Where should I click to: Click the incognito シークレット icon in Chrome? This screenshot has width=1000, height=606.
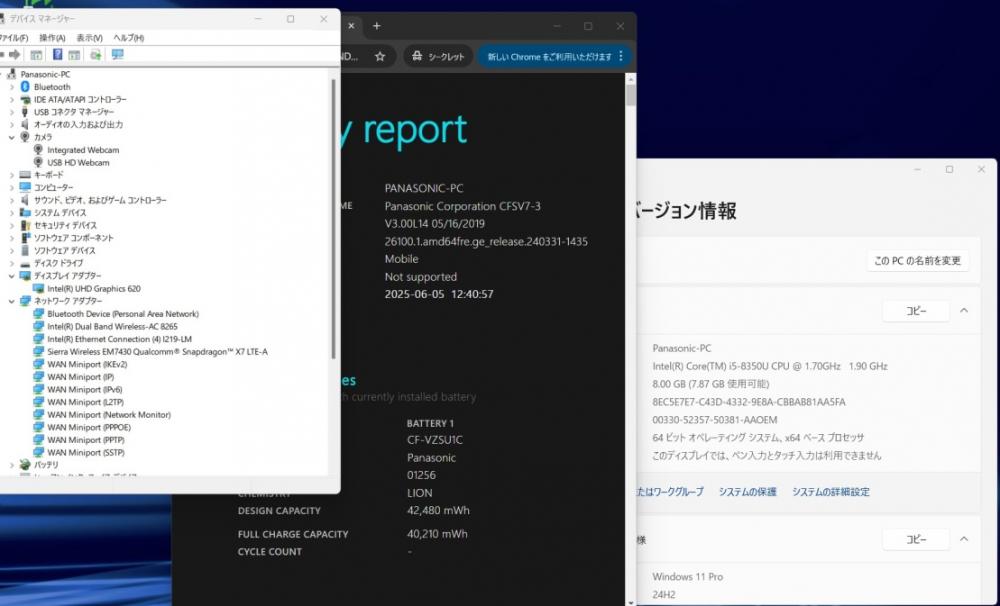pos(417,57)
